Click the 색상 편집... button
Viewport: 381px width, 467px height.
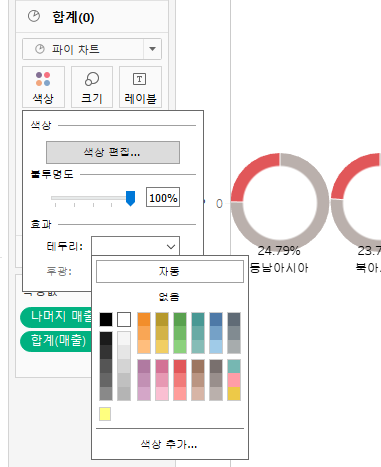[113, 152]
